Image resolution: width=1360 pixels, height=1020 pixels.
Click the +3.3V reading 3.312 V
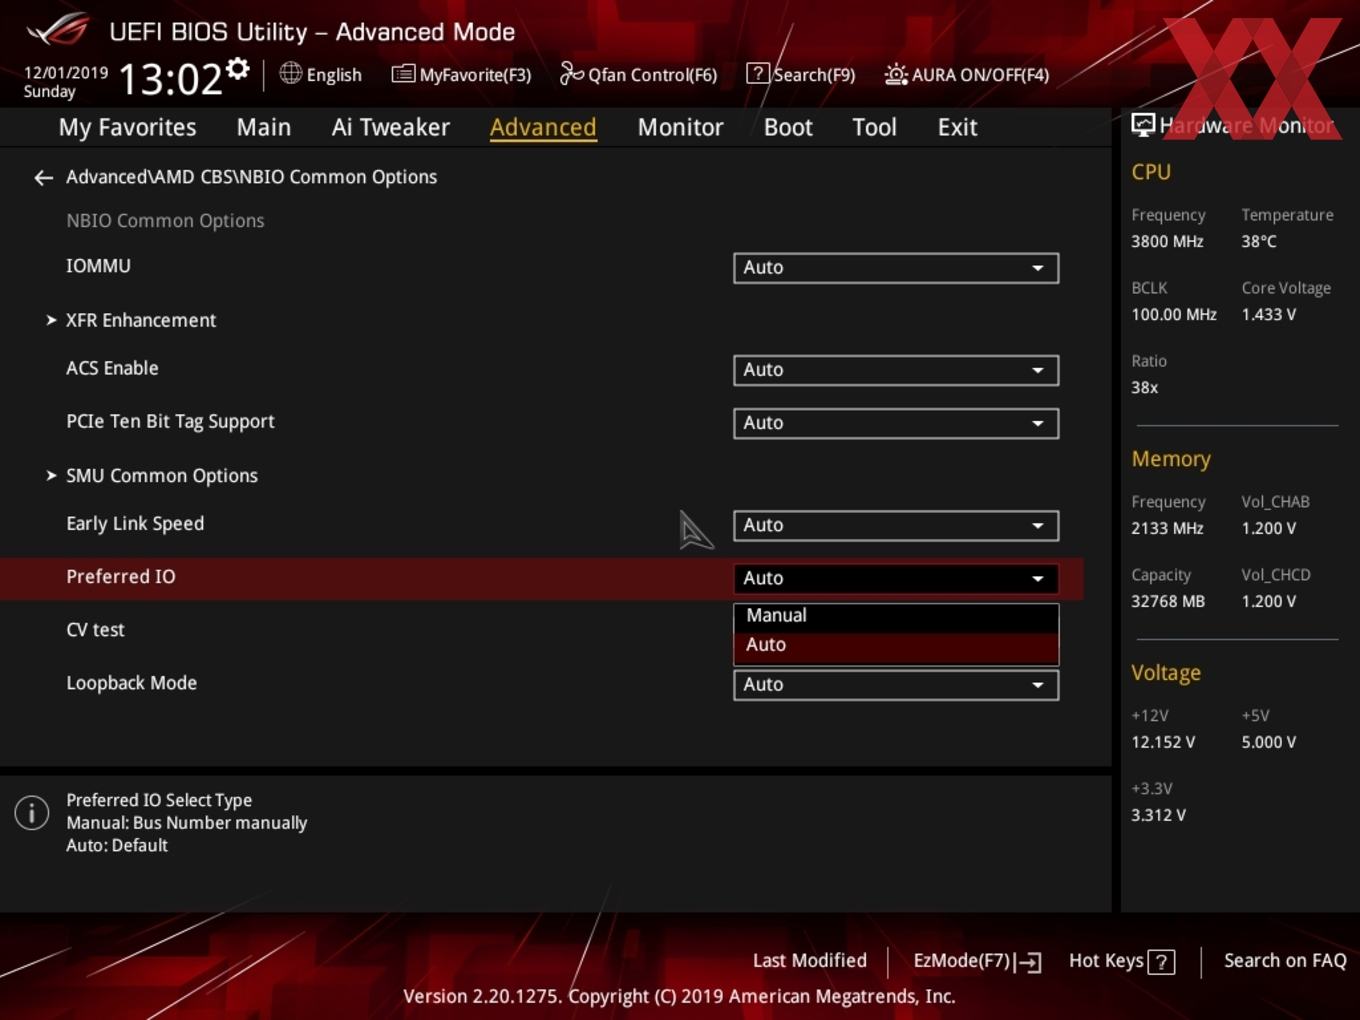tap(1158, 815)
